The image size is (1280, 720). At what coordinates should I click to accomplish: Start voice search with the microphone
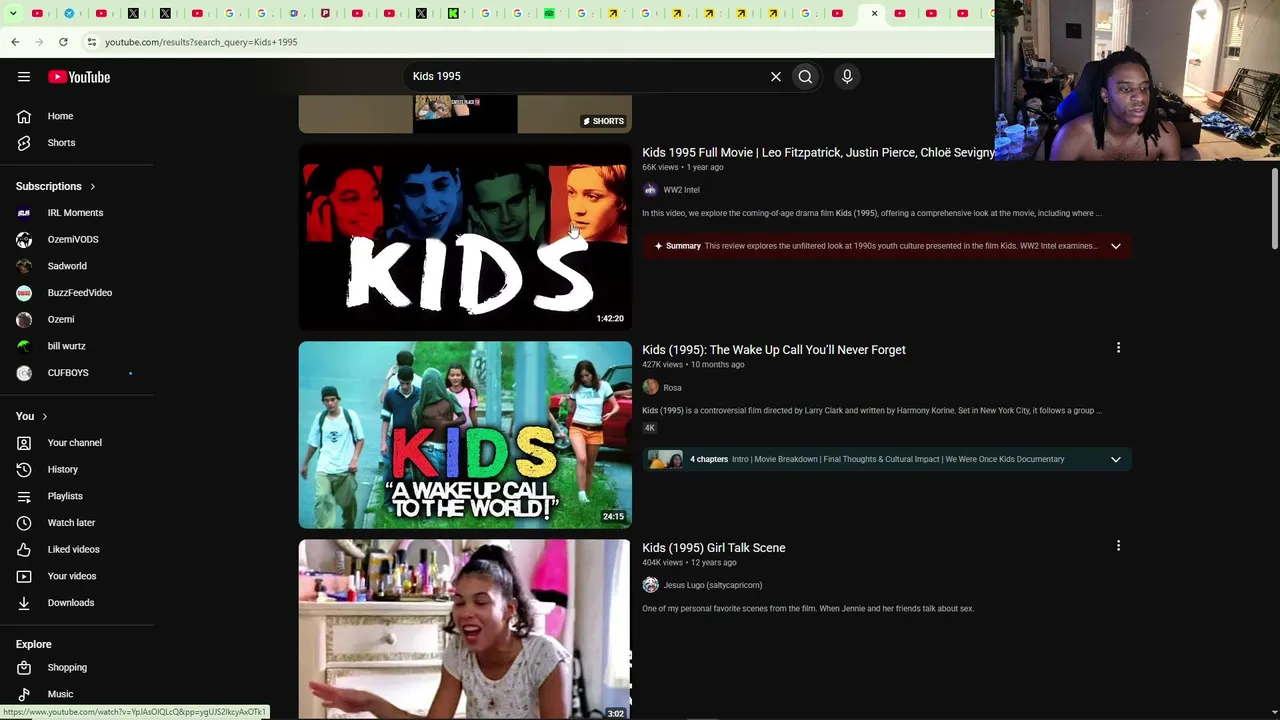point(847,76)
